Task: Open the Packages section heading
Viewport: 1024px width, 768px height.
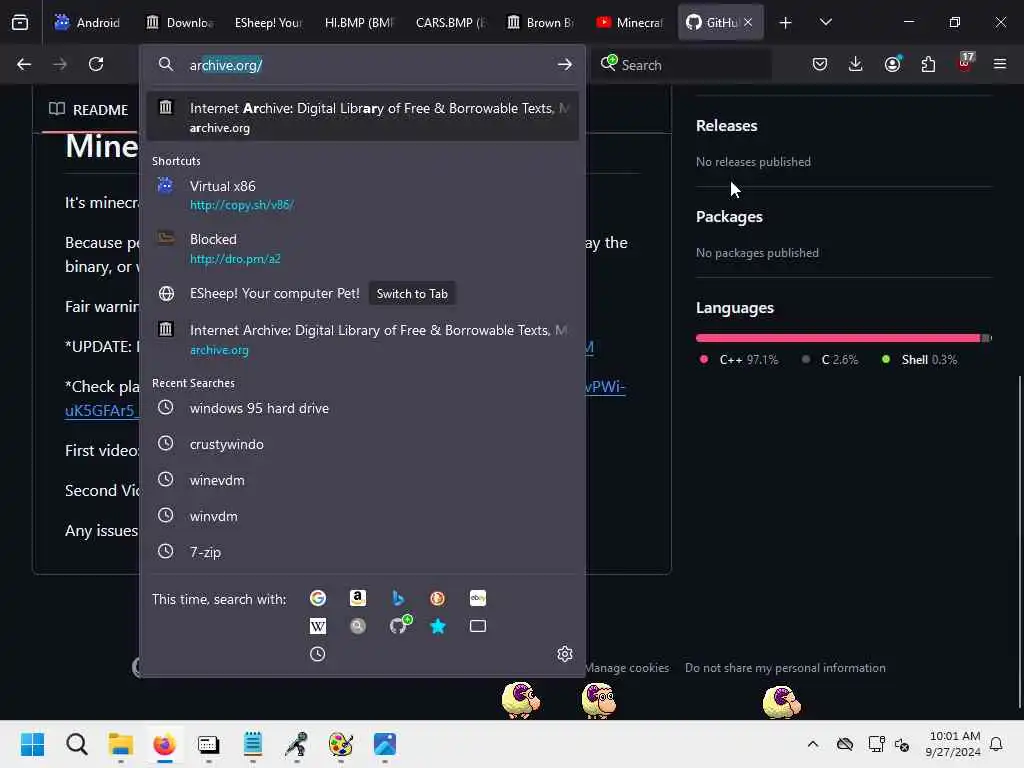Action: coord(729,217)
